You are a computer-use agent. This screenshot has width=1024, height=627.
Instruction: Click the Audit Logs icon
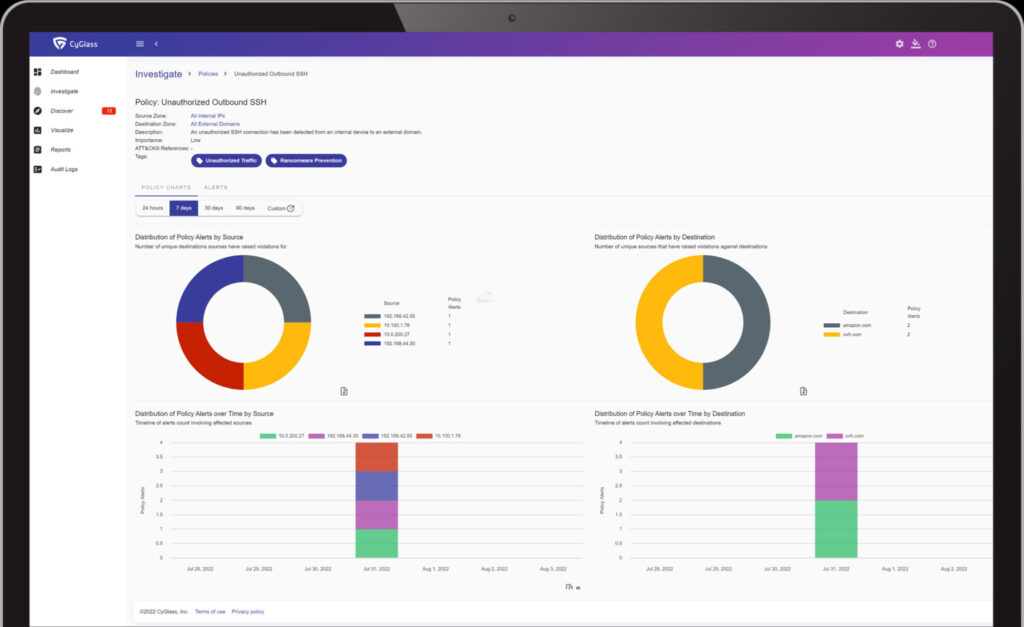tap(38, 169)
